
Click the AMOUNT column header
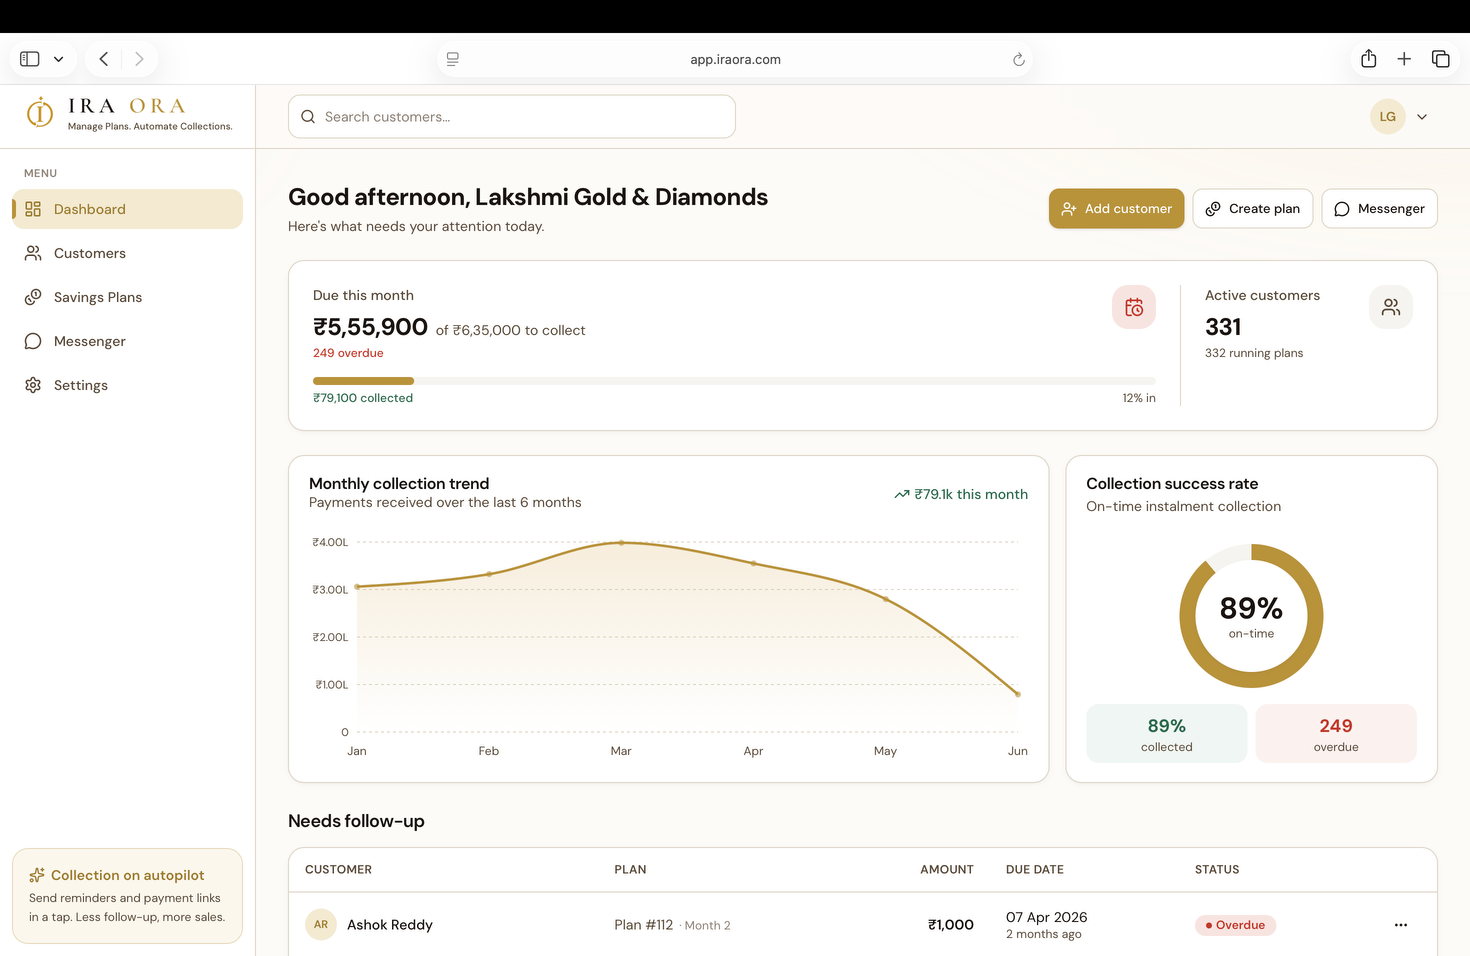pyautogui.click(x=947, y=870)
